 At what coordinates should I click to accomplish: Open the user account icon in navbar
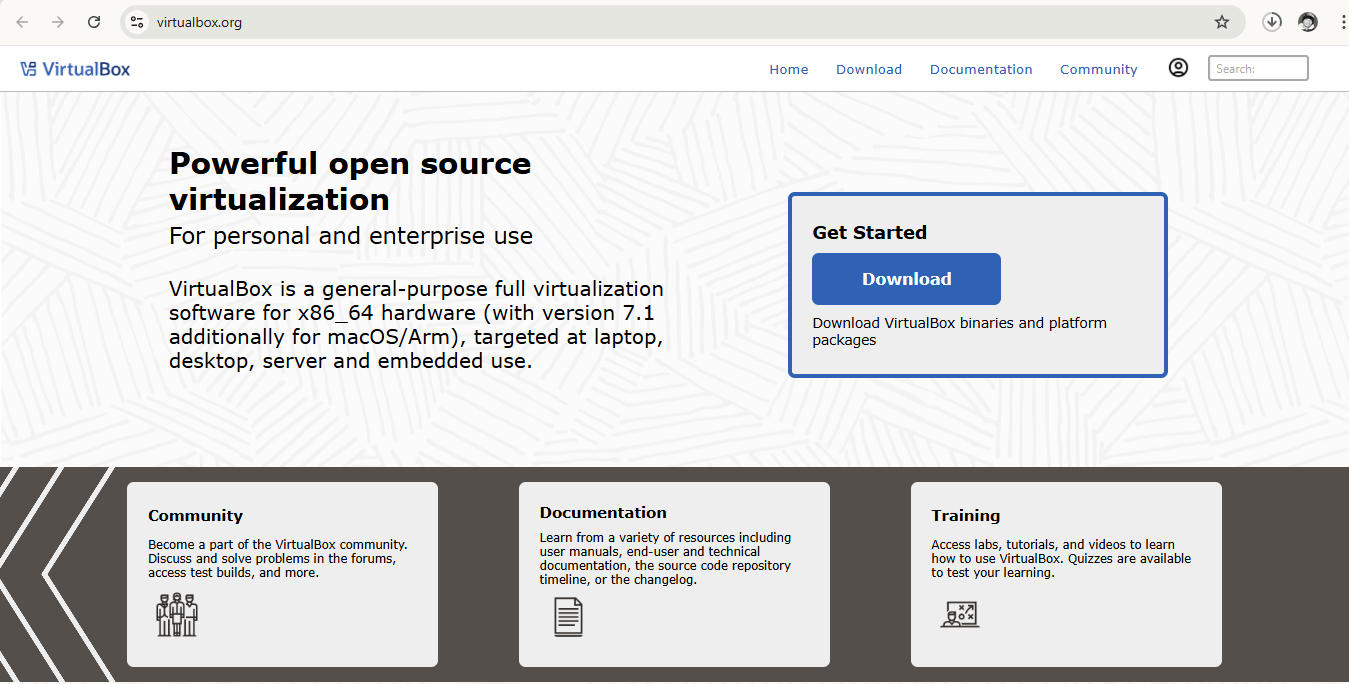pyautogui.click(x=1178, y=67)
